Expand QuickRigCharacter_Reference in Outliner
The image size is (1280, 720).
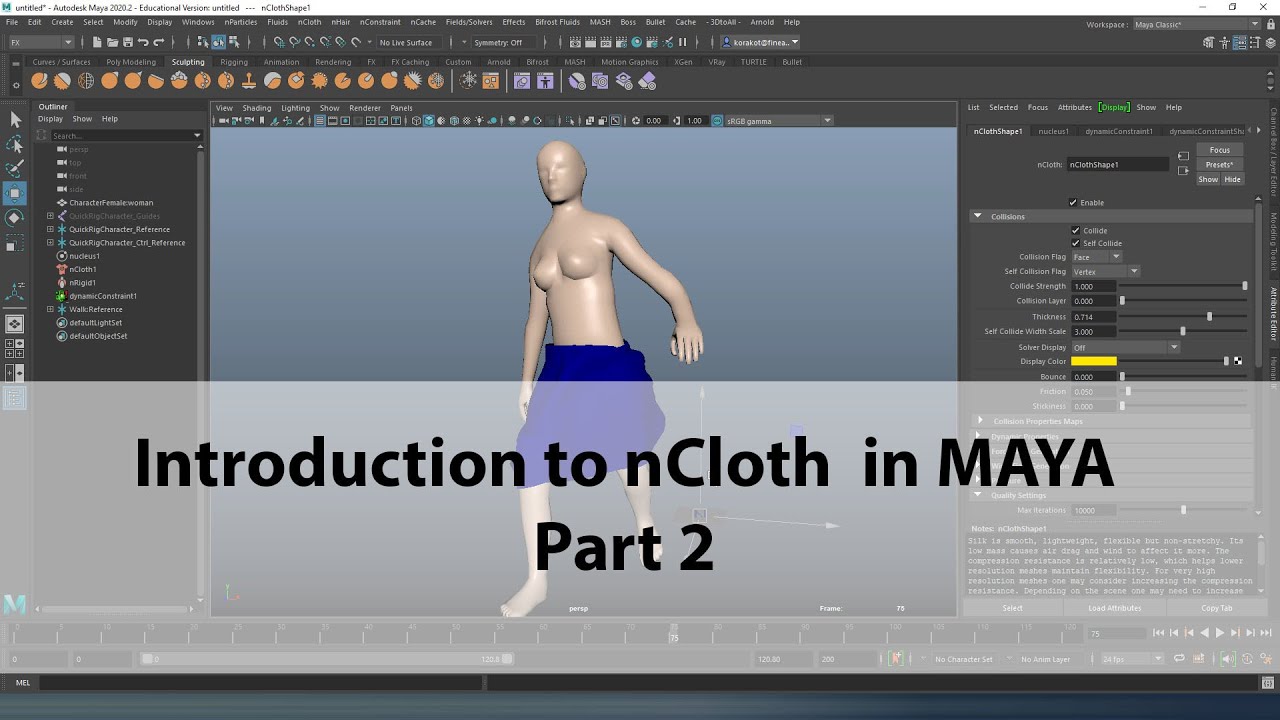50,229
